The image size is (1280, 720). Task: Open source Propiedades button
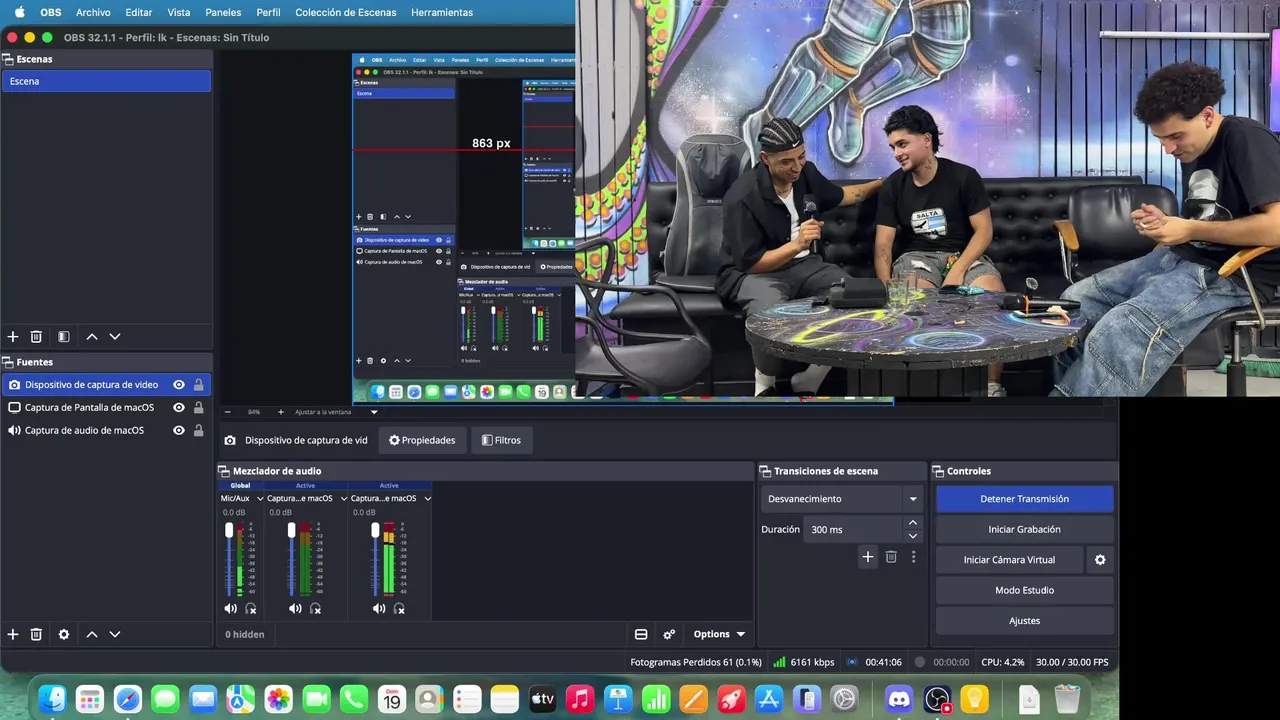coord(422,440)
